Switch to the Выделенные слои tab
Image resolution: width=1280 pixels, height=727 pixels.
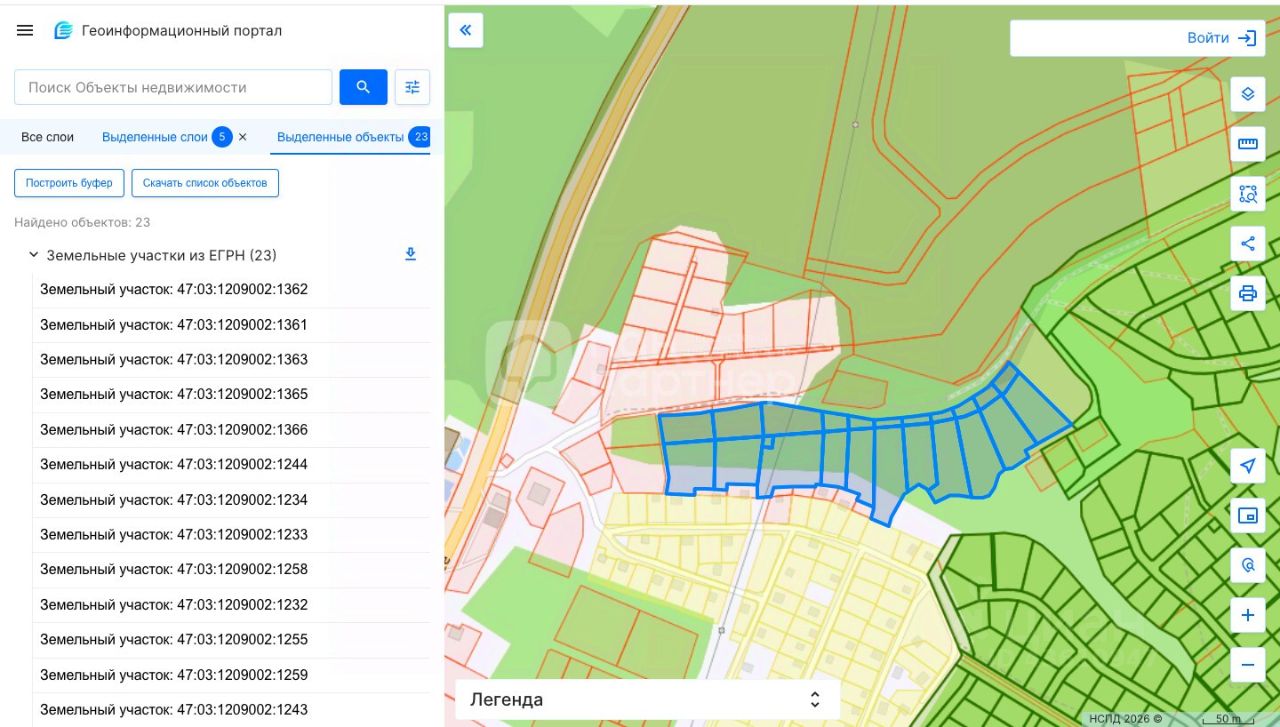click(x=155, y=137)
